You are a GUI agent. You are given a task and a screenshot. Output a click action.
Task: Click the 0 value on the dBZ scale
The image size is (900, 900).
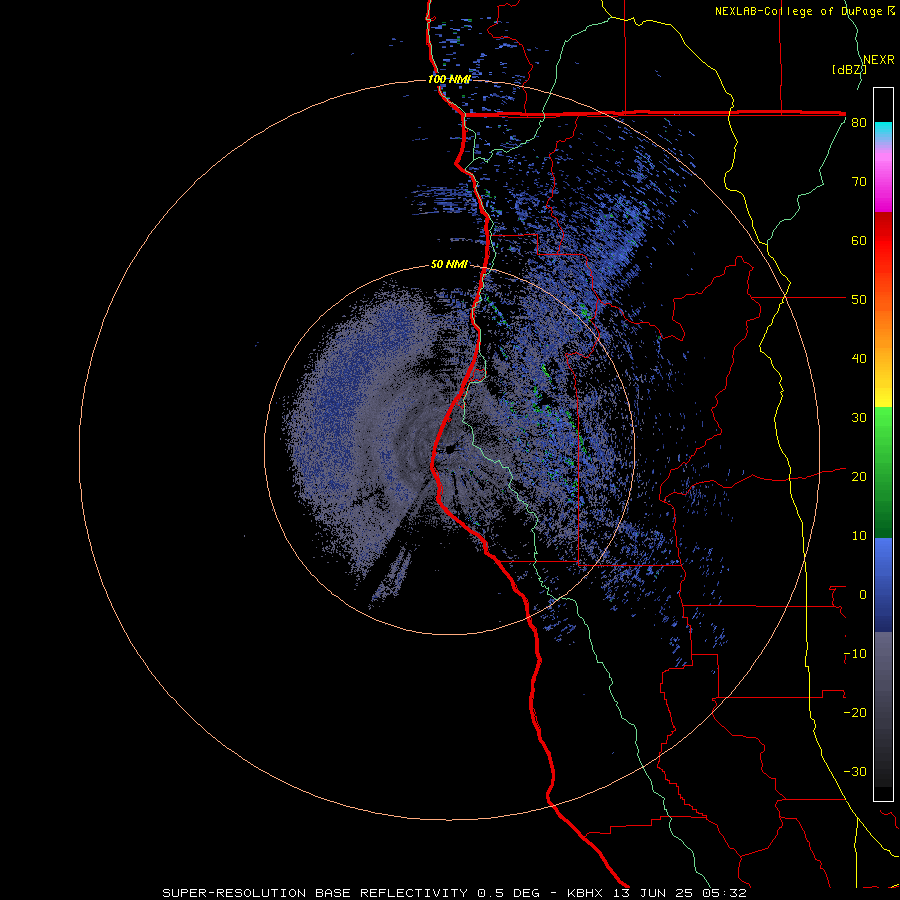pyautogui.click(x=863, y=595)
